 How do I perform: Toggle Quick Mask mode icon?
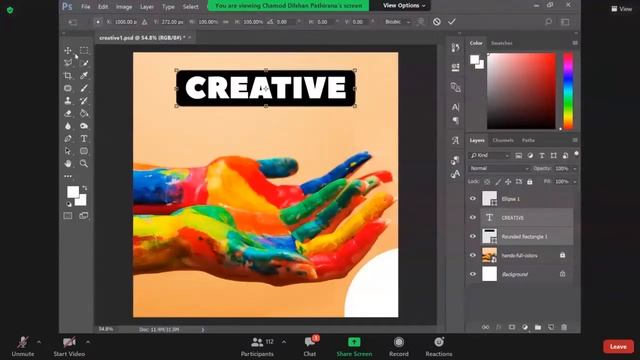(x=68, y=216)
